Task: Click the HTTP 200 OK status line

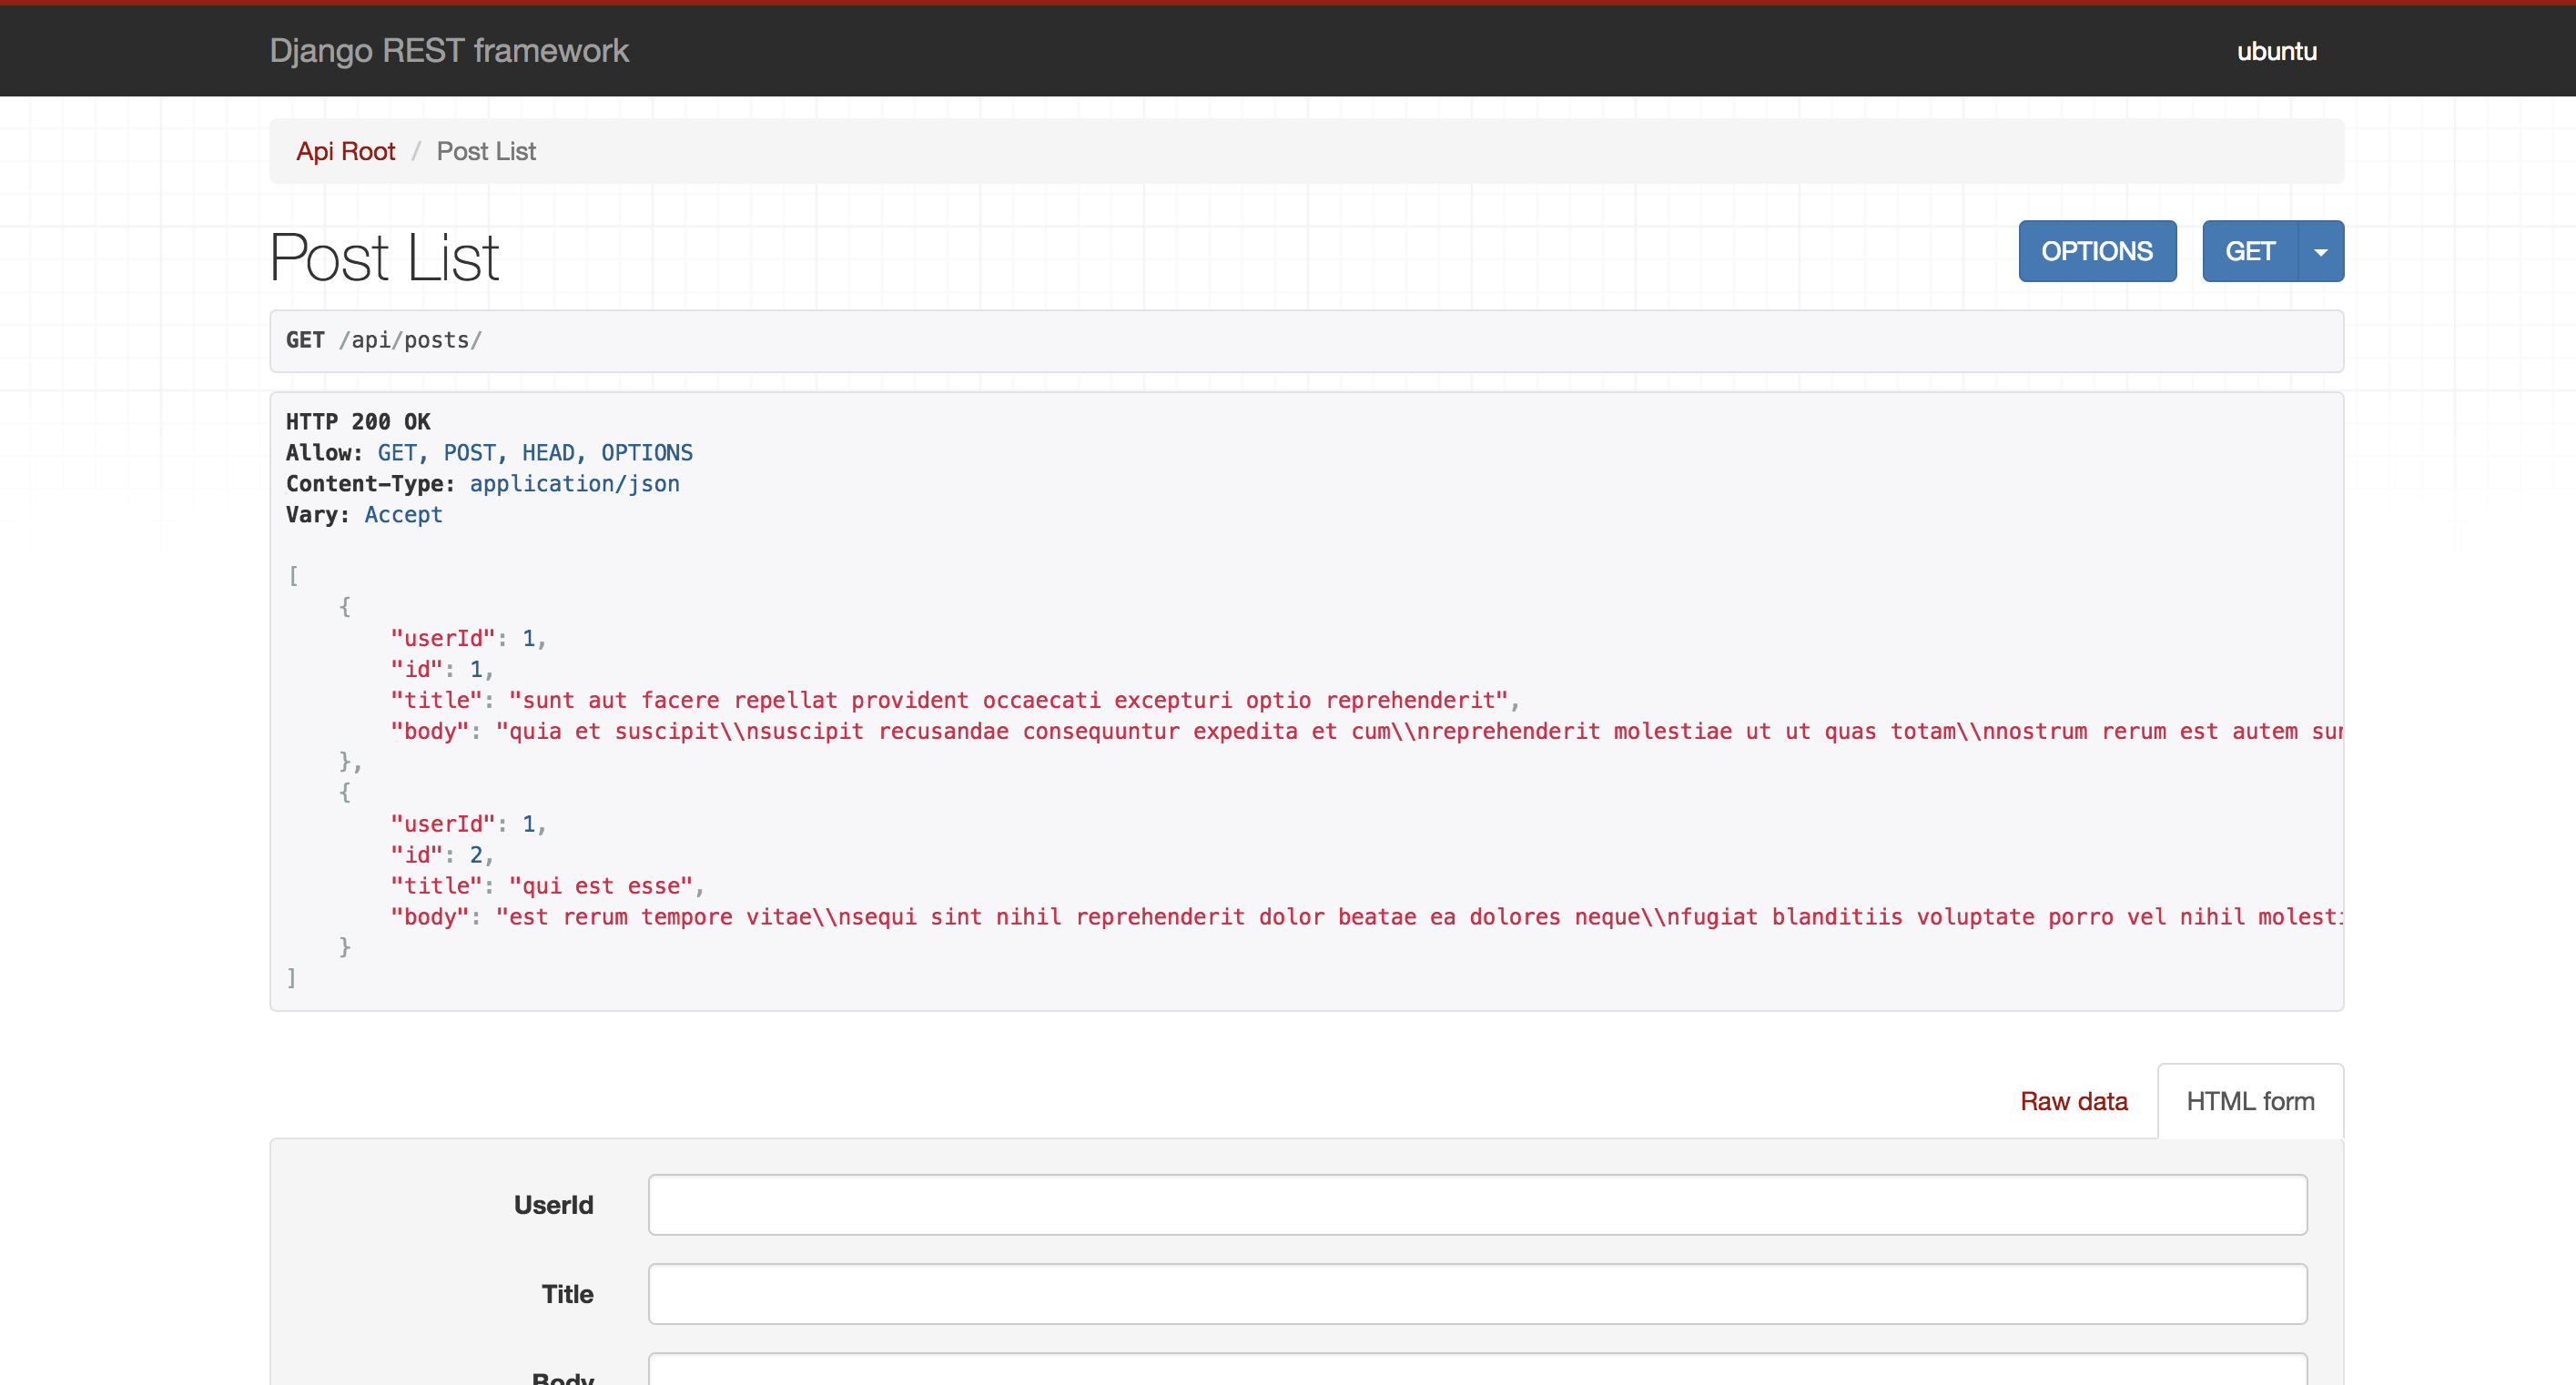Action: pos(358,422)
